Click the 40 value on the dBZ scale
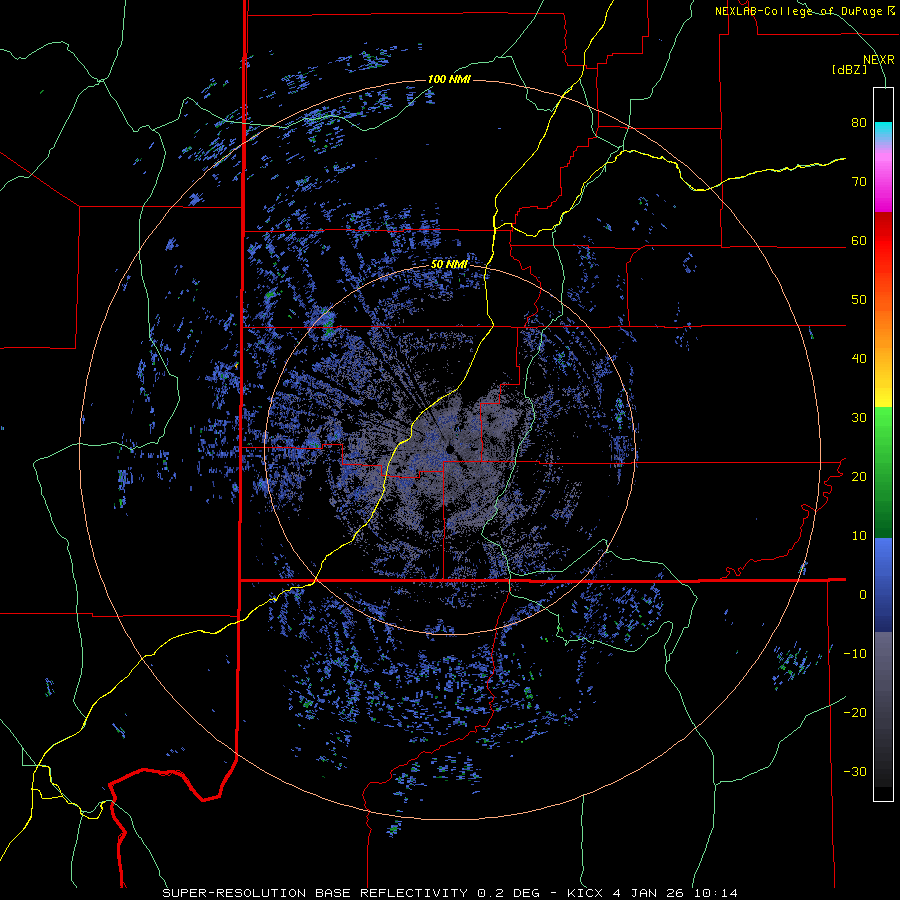 click(x=859, y=359)
